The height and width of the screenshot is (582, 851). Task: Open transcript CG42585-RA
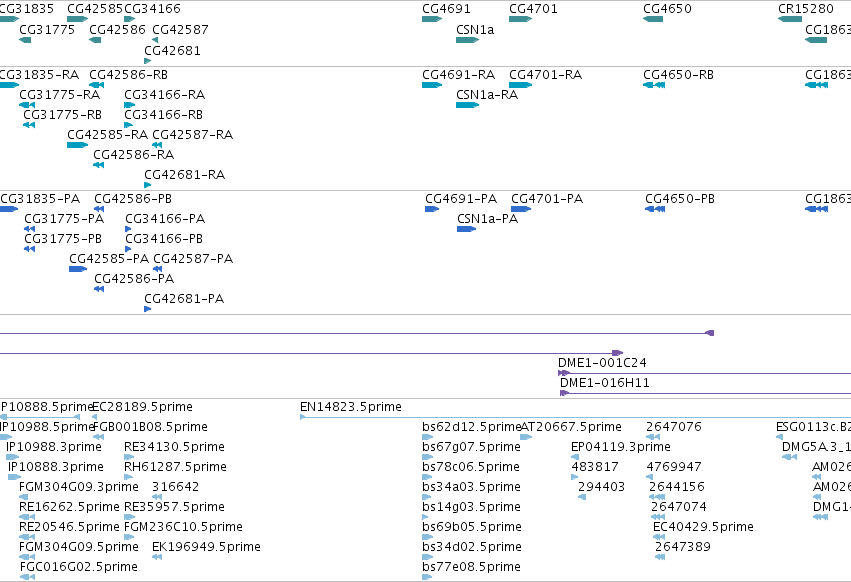coord(107,135)
